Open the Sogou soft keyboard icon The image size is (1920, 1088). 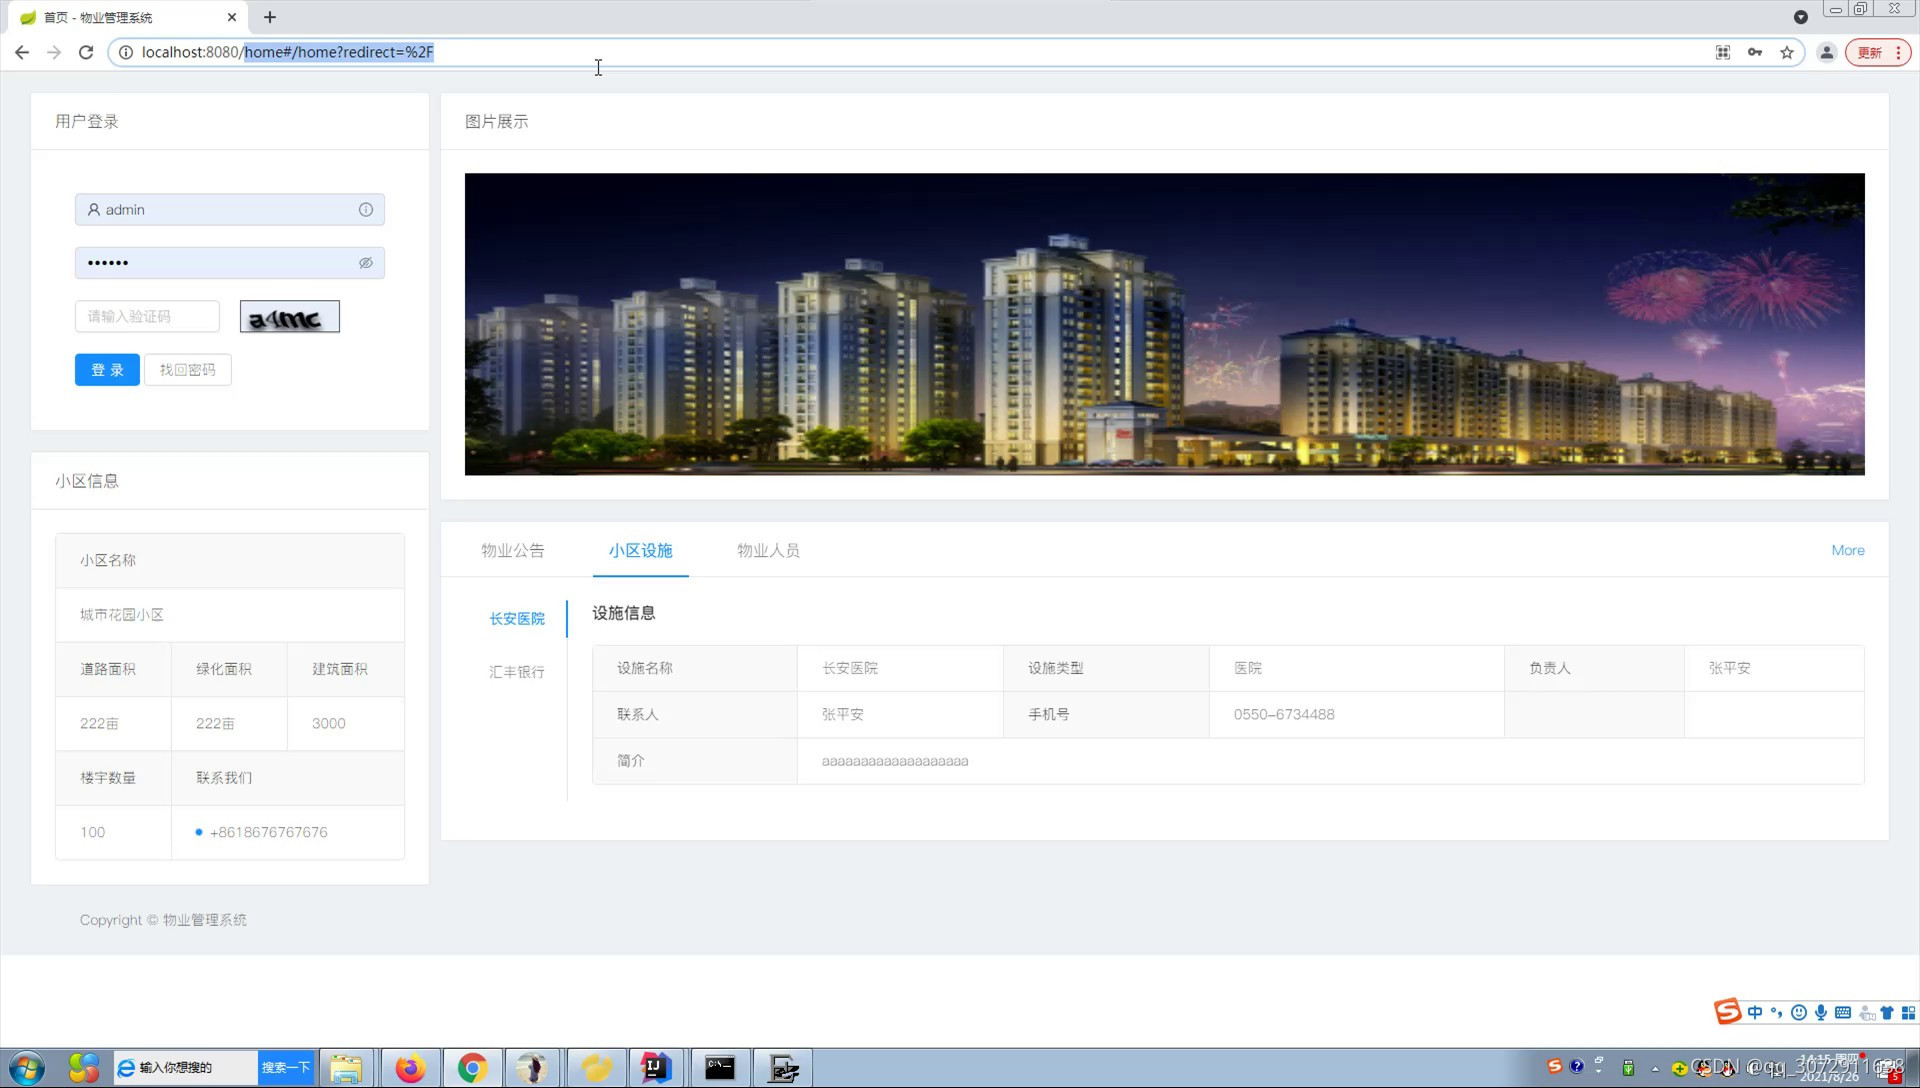[1843, 1012]
